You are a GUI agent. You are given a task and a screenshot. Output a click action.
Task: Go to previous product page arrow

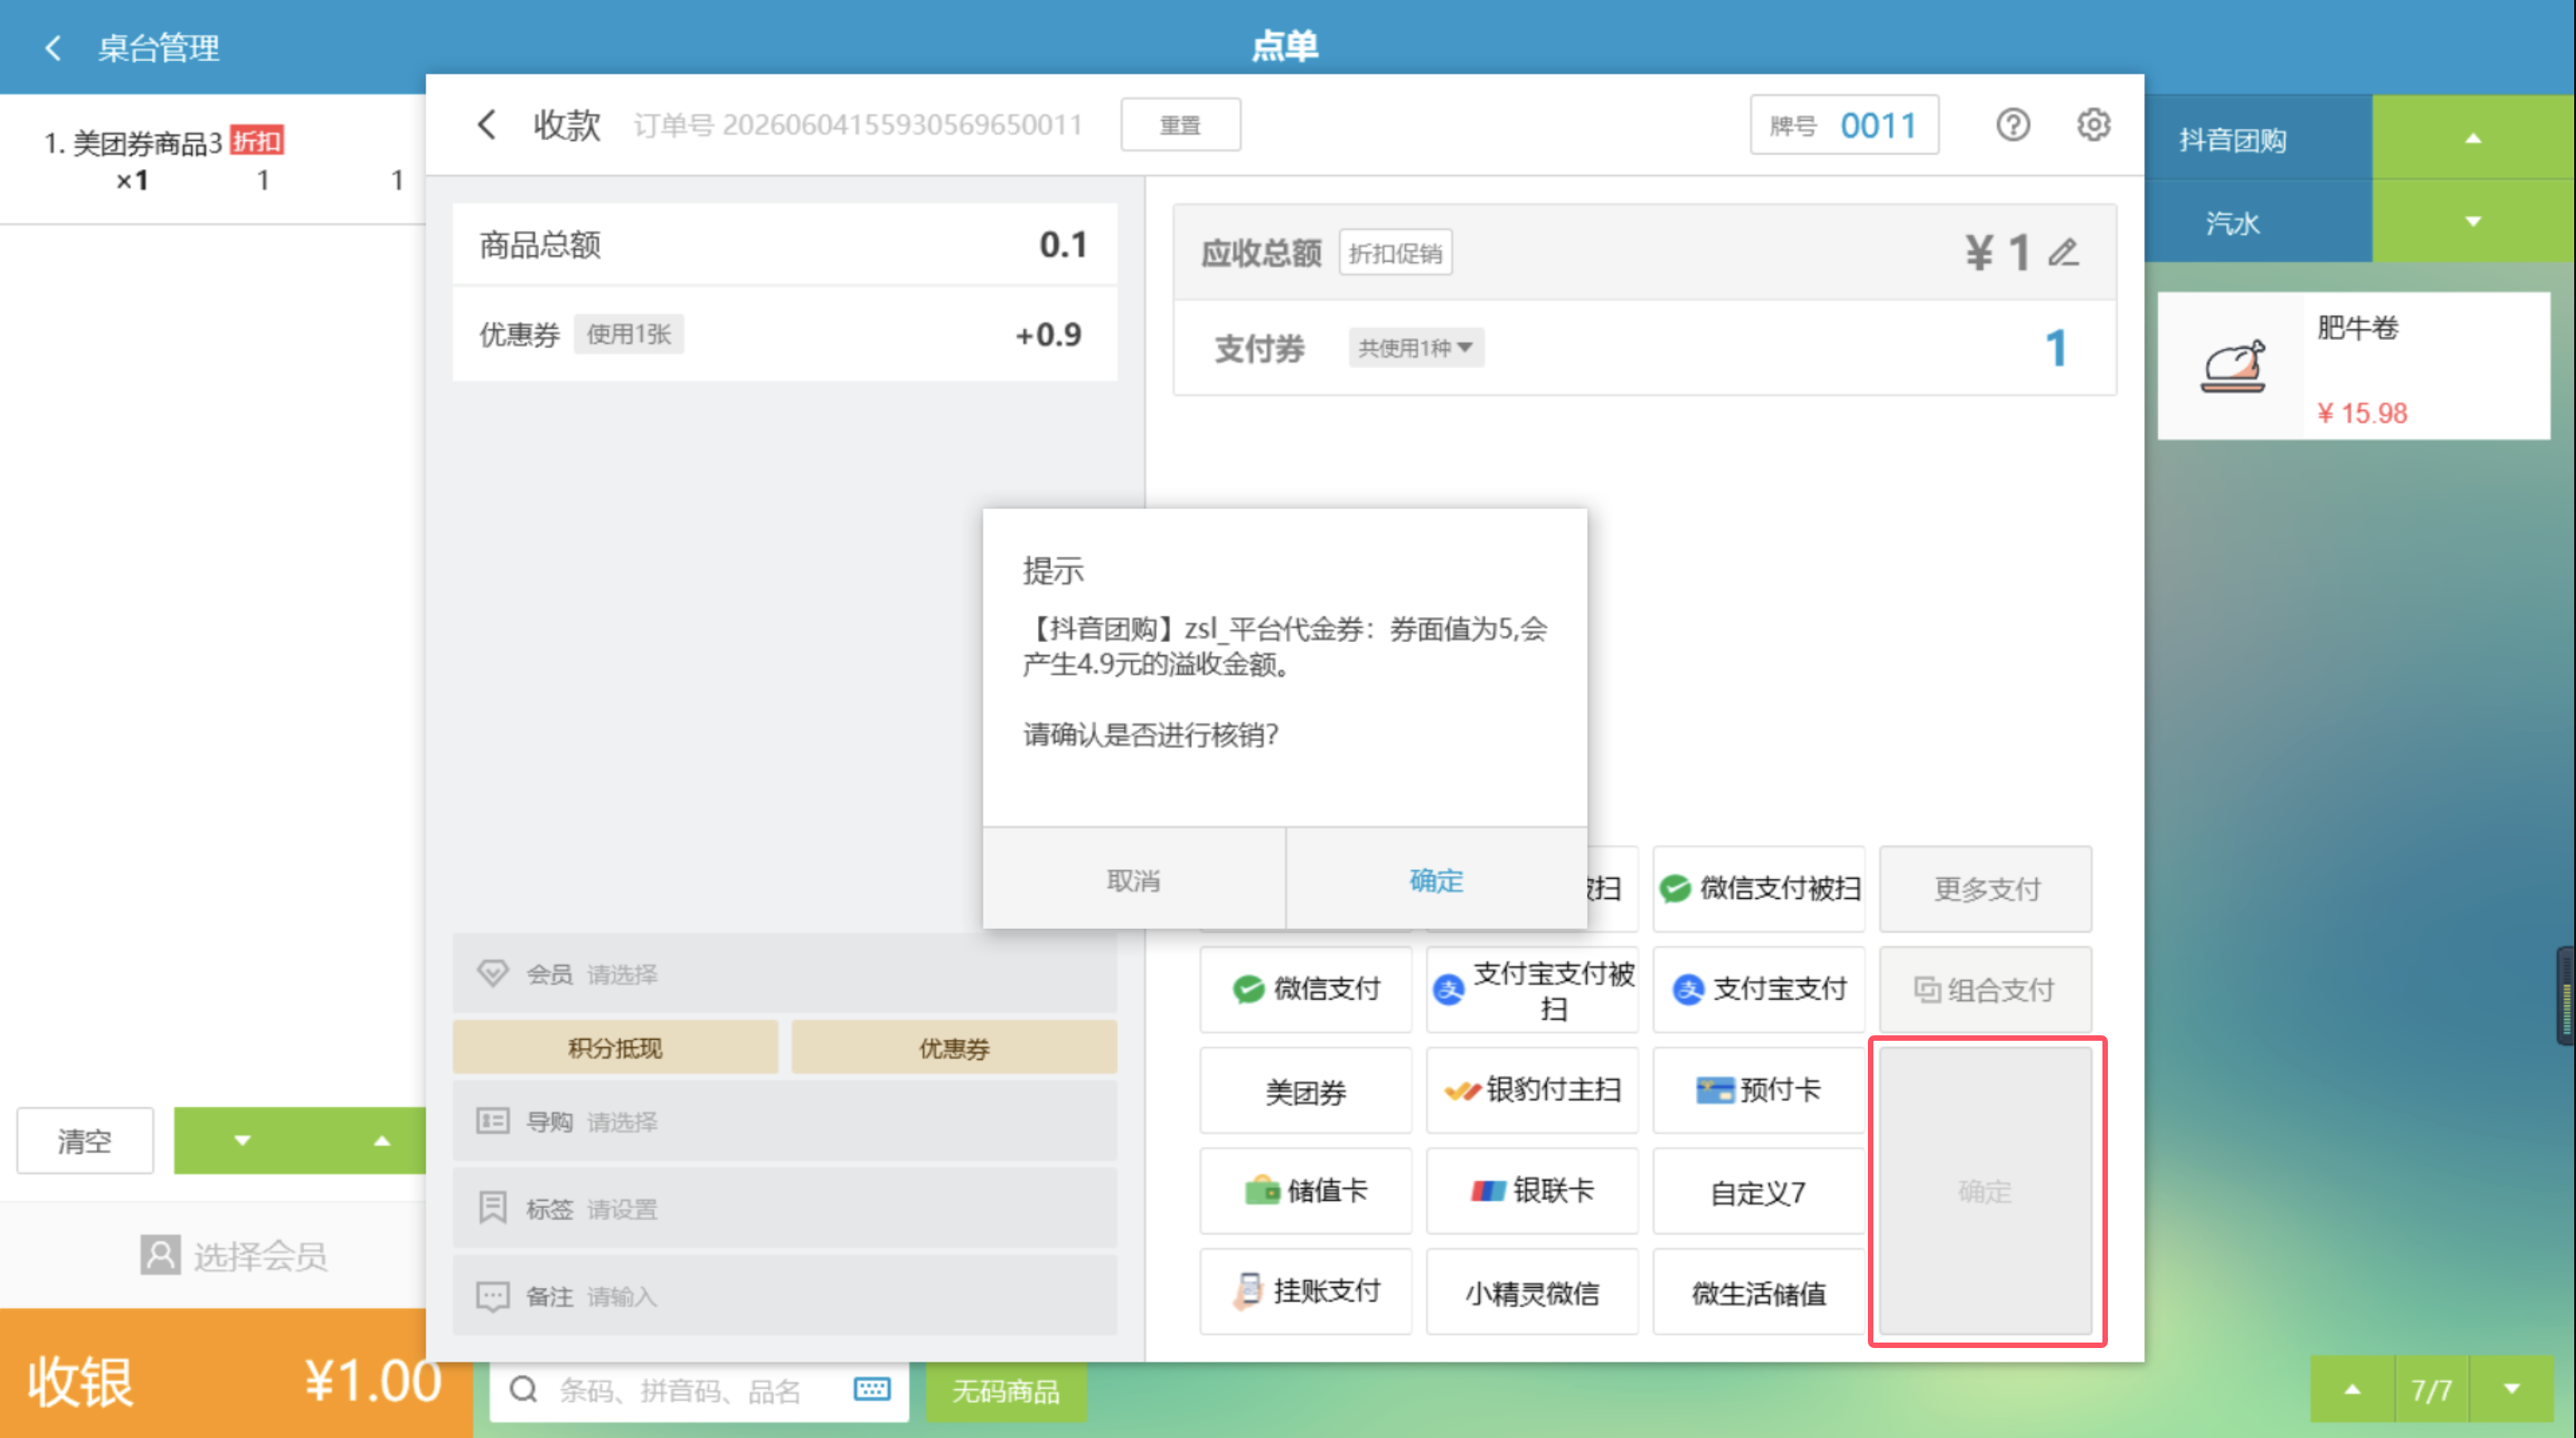pyautogui.click(x=2352, y=1389)
